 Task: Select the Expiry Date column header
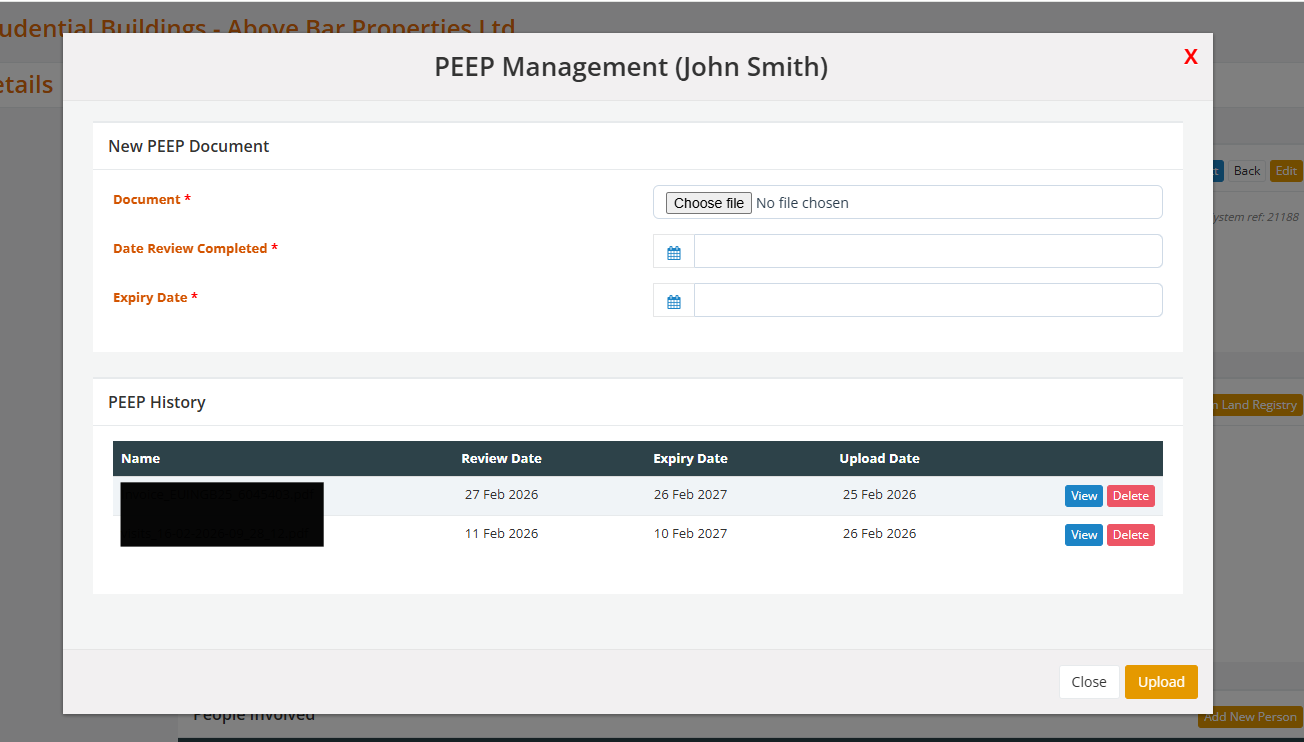pos(690,459)
